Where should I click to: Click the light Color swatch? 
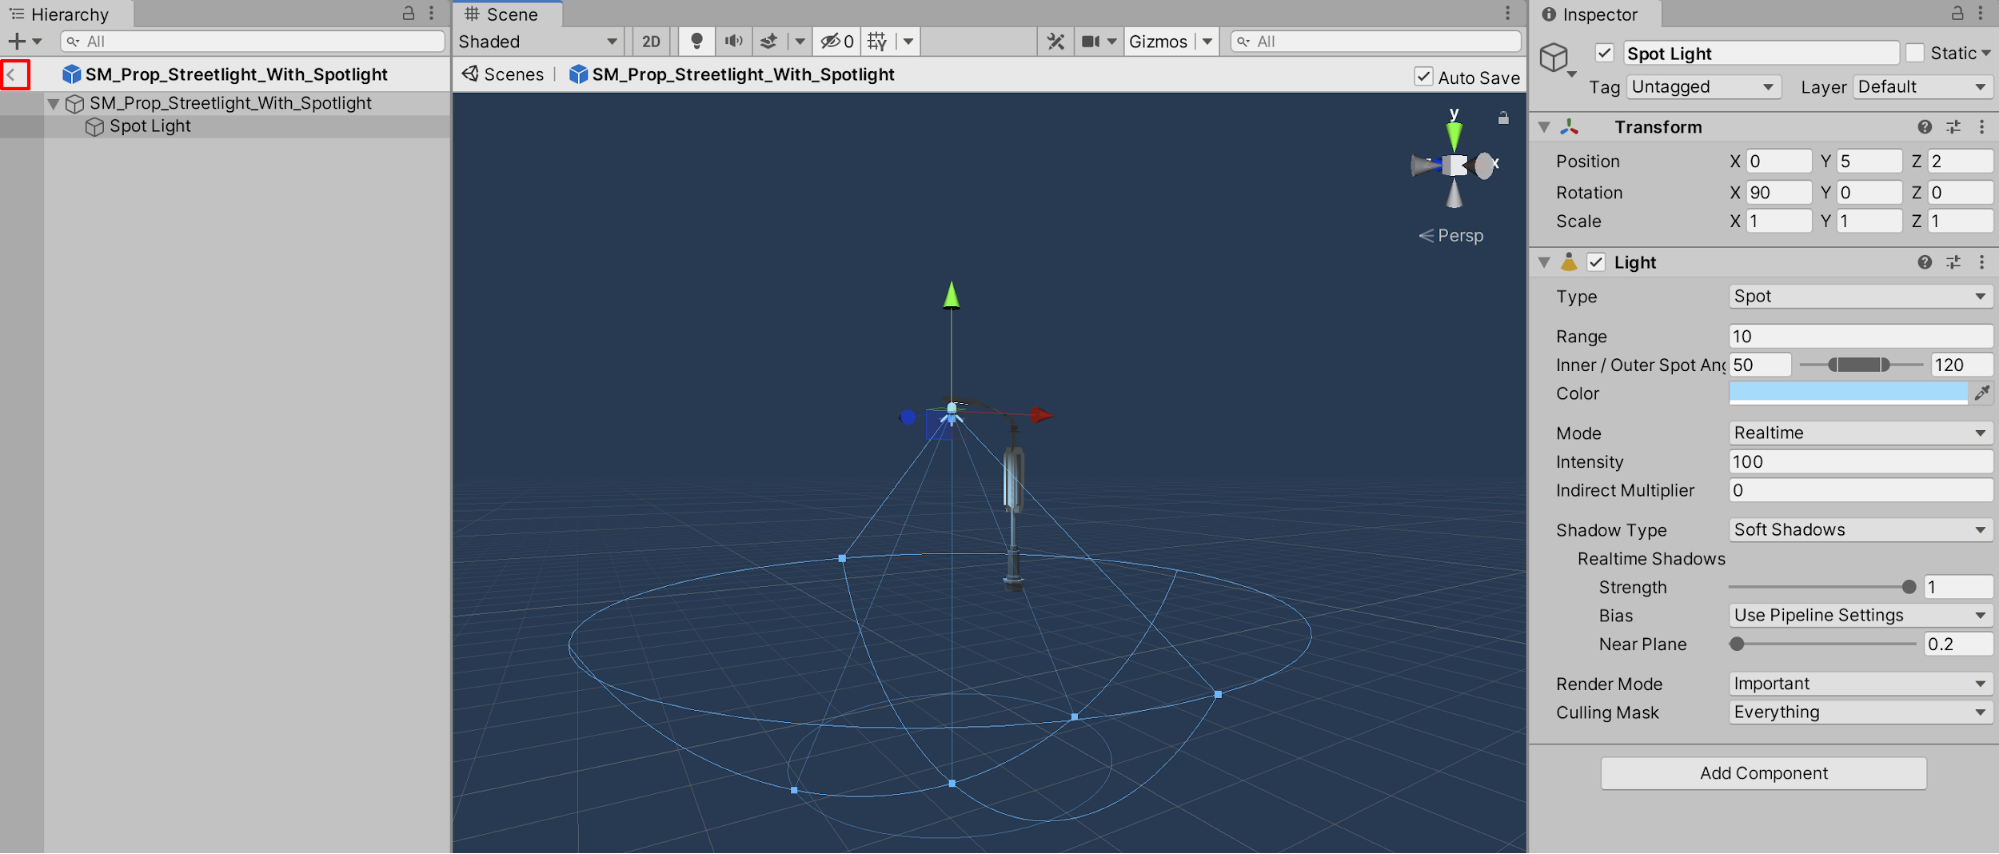pyautogui.click(x=1847, y=393)
